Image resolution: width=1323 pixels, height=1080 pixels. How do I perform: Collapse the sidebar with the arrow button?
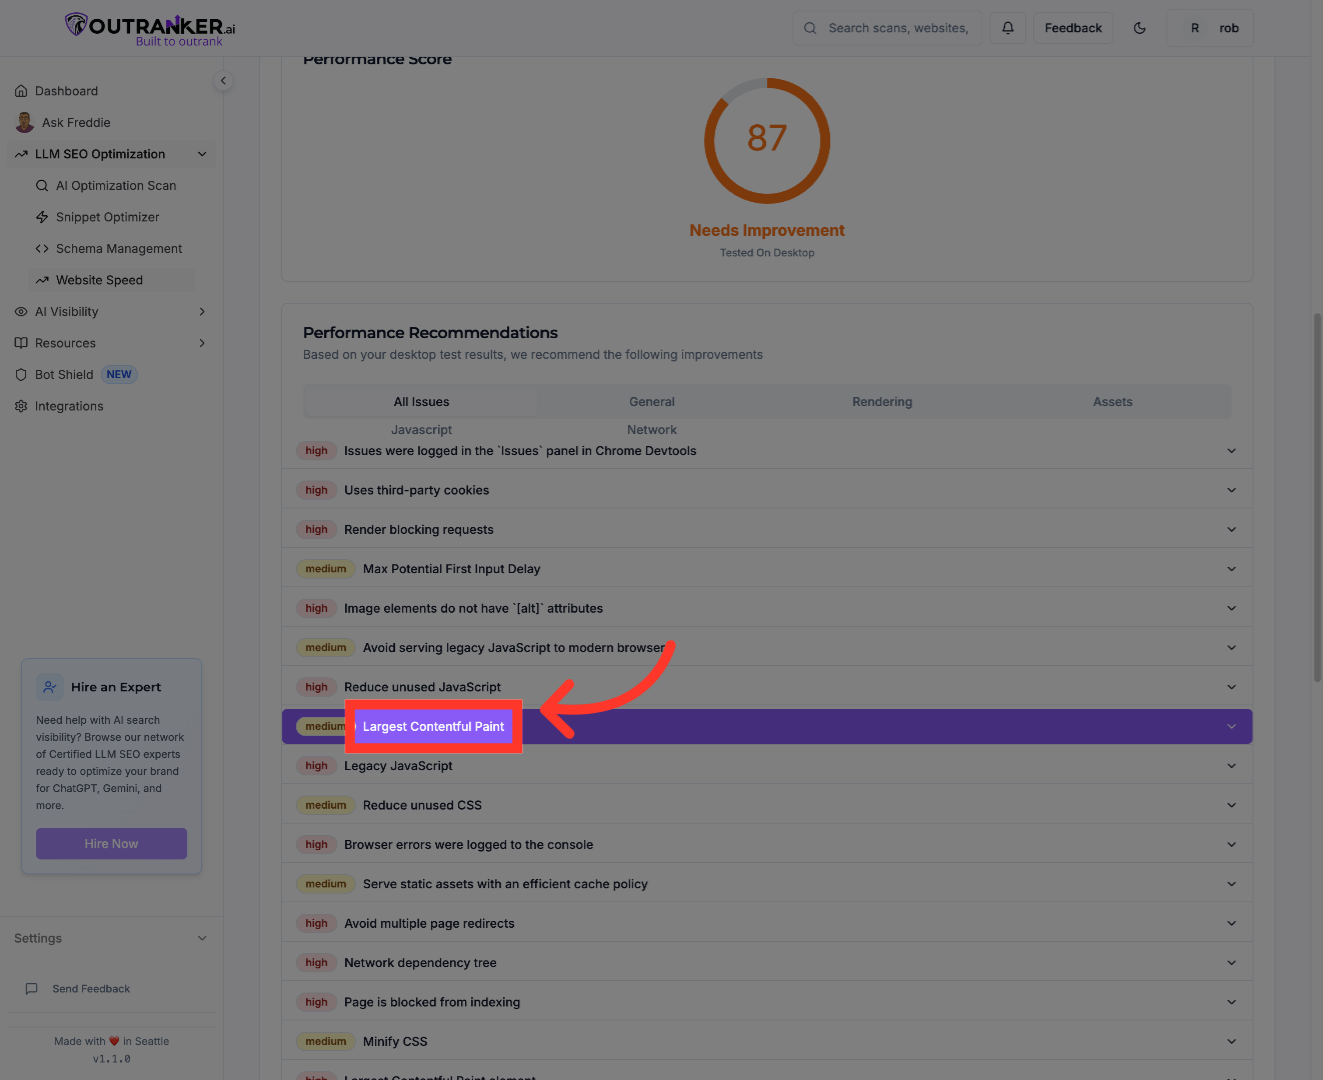pyautogui.click(x=223, y=81)
